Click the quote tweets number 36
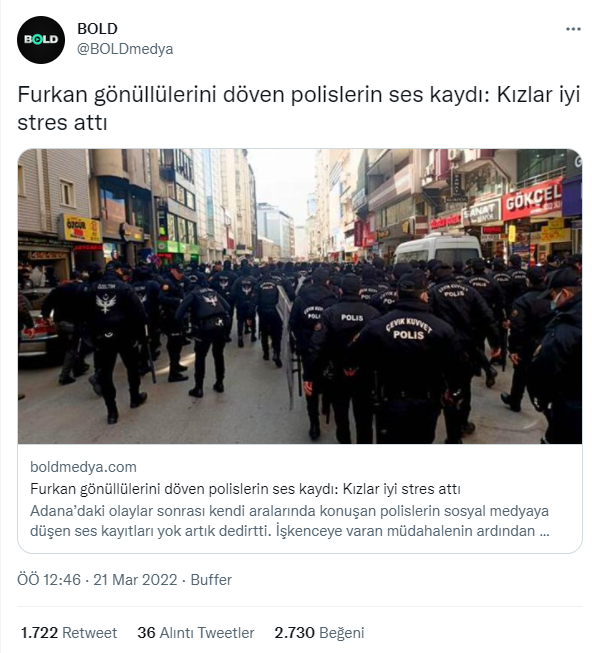592x653 pixels. 146,633
